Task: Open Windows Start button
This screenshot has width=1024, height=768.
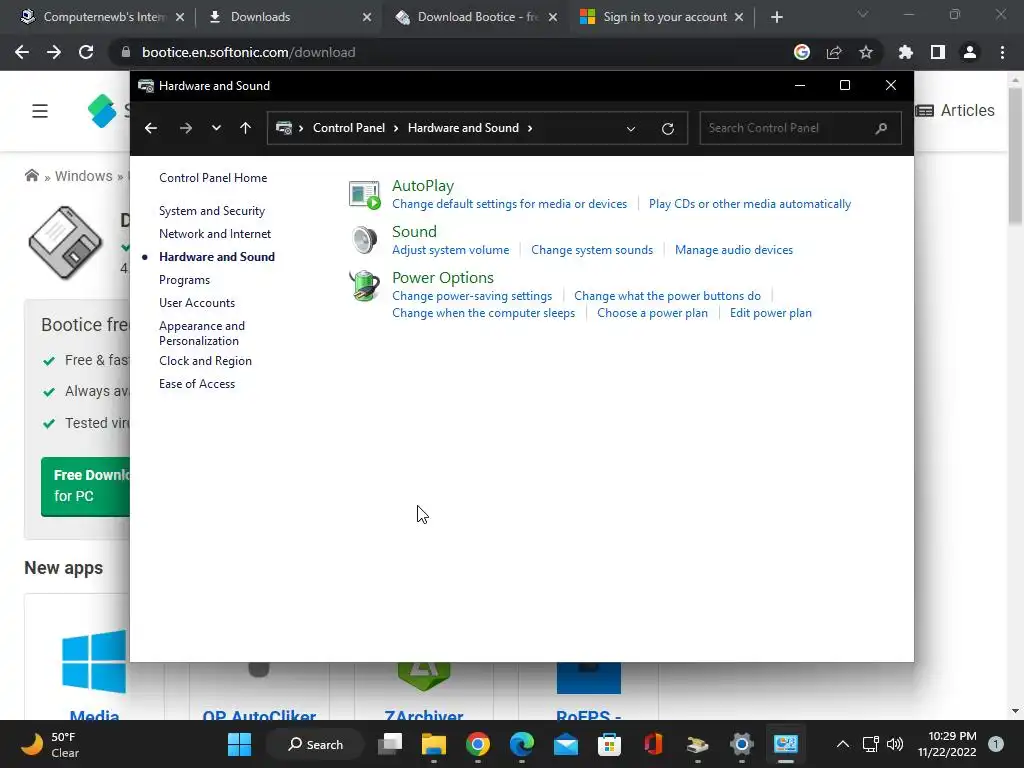Action: click(x=239, y=744)
